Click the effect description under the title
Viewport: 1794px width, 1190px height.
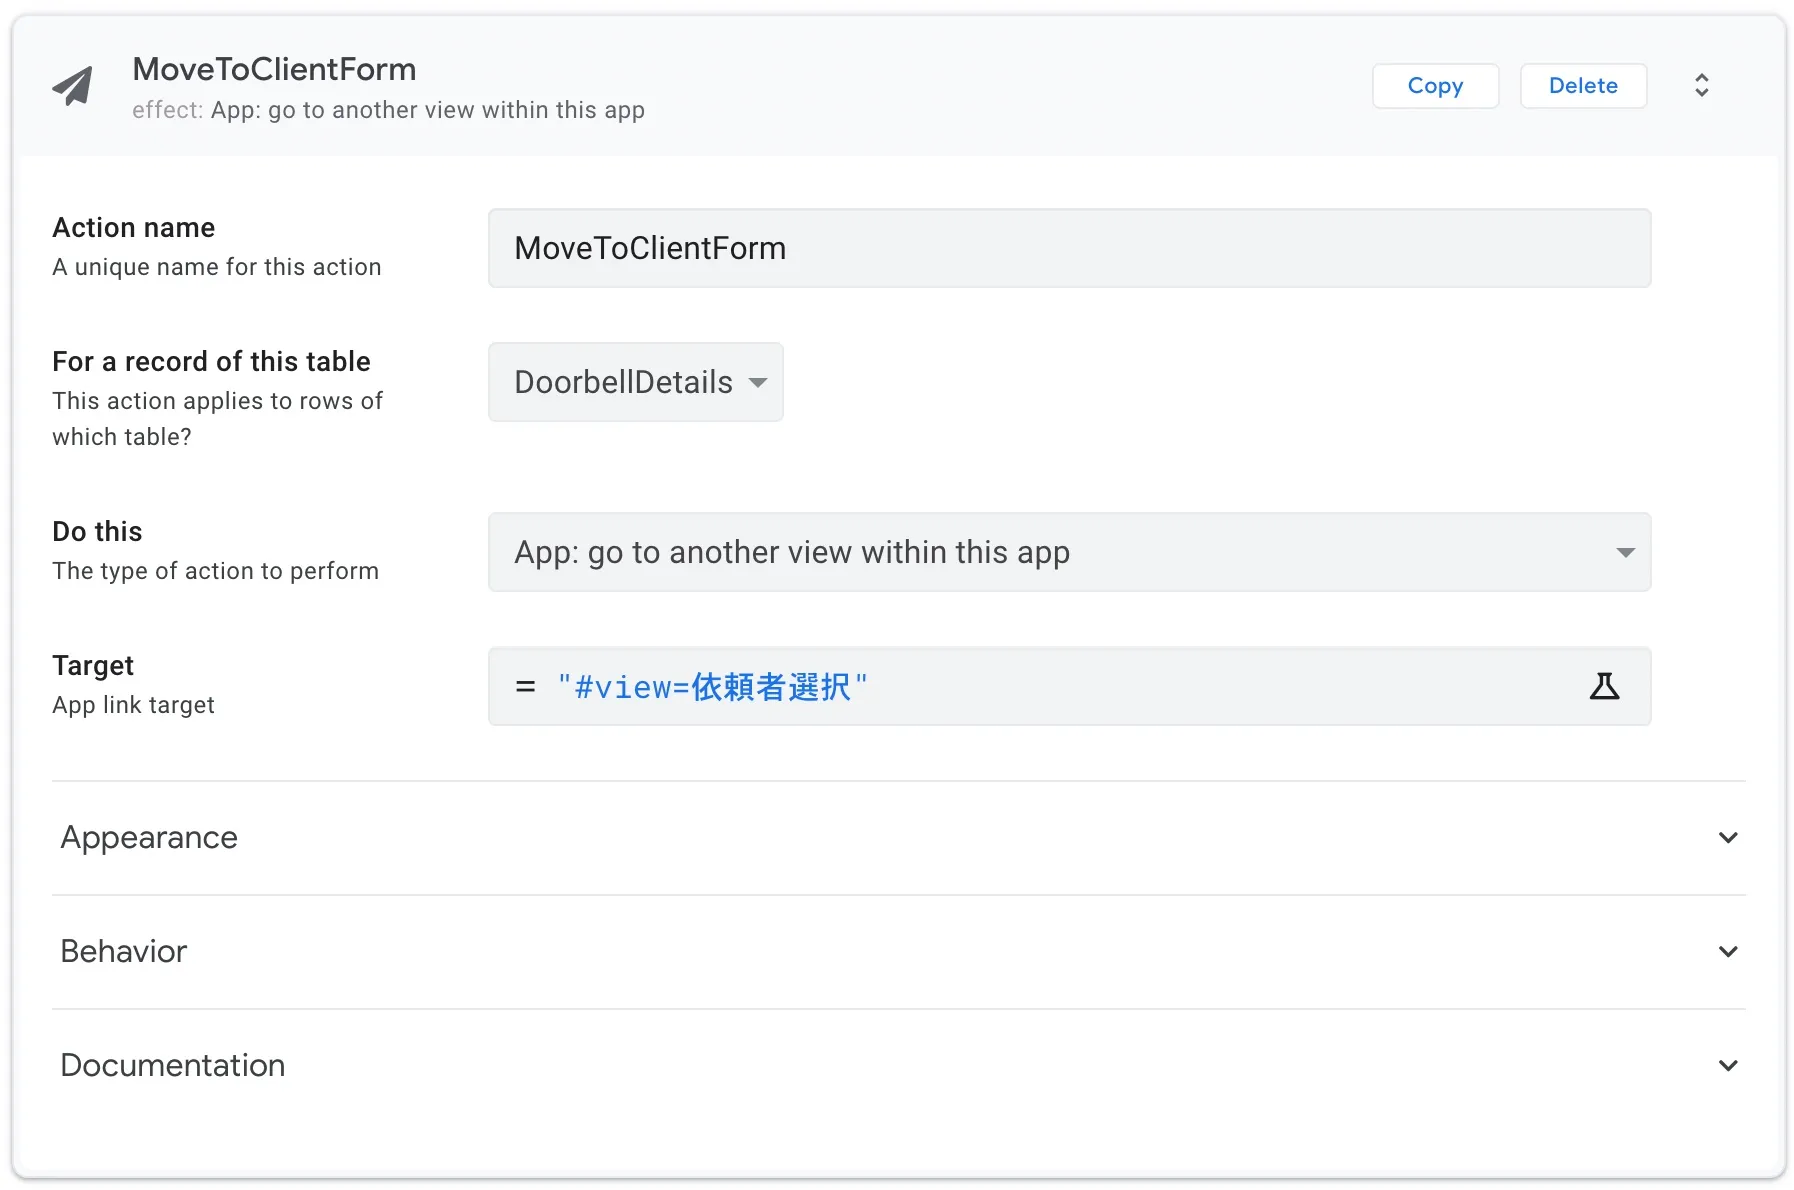pos(388,110)
